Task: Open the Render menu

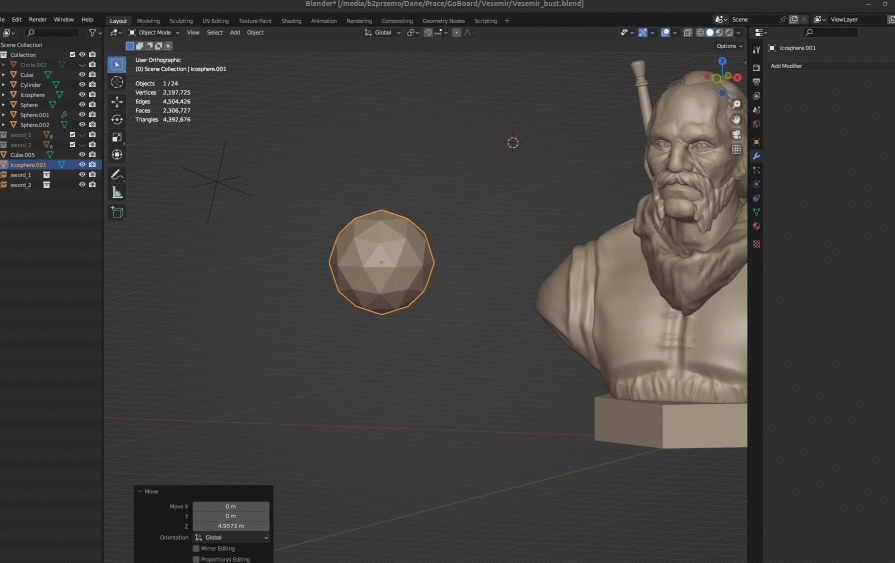Action: point(38,20)
